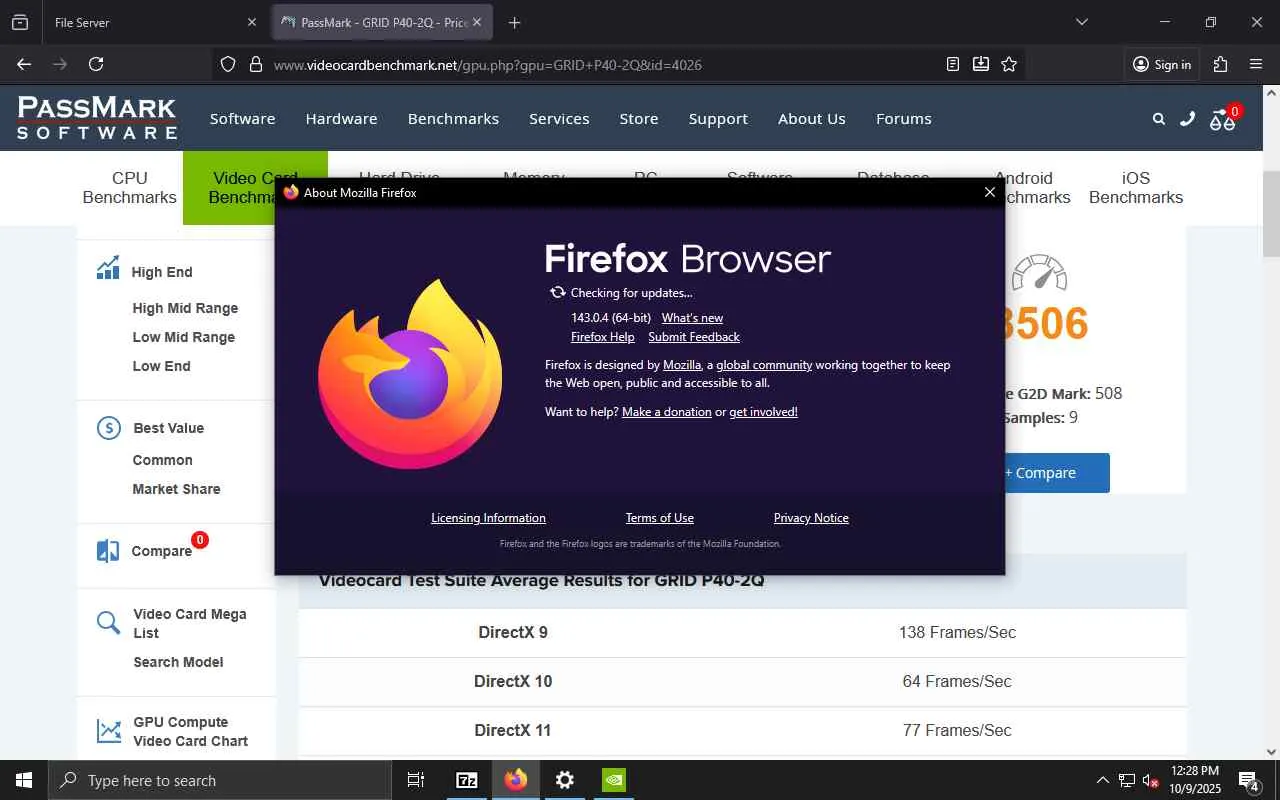Open the Market Share page
Viewport: 1280px width, 800px height.
[176, 489]
